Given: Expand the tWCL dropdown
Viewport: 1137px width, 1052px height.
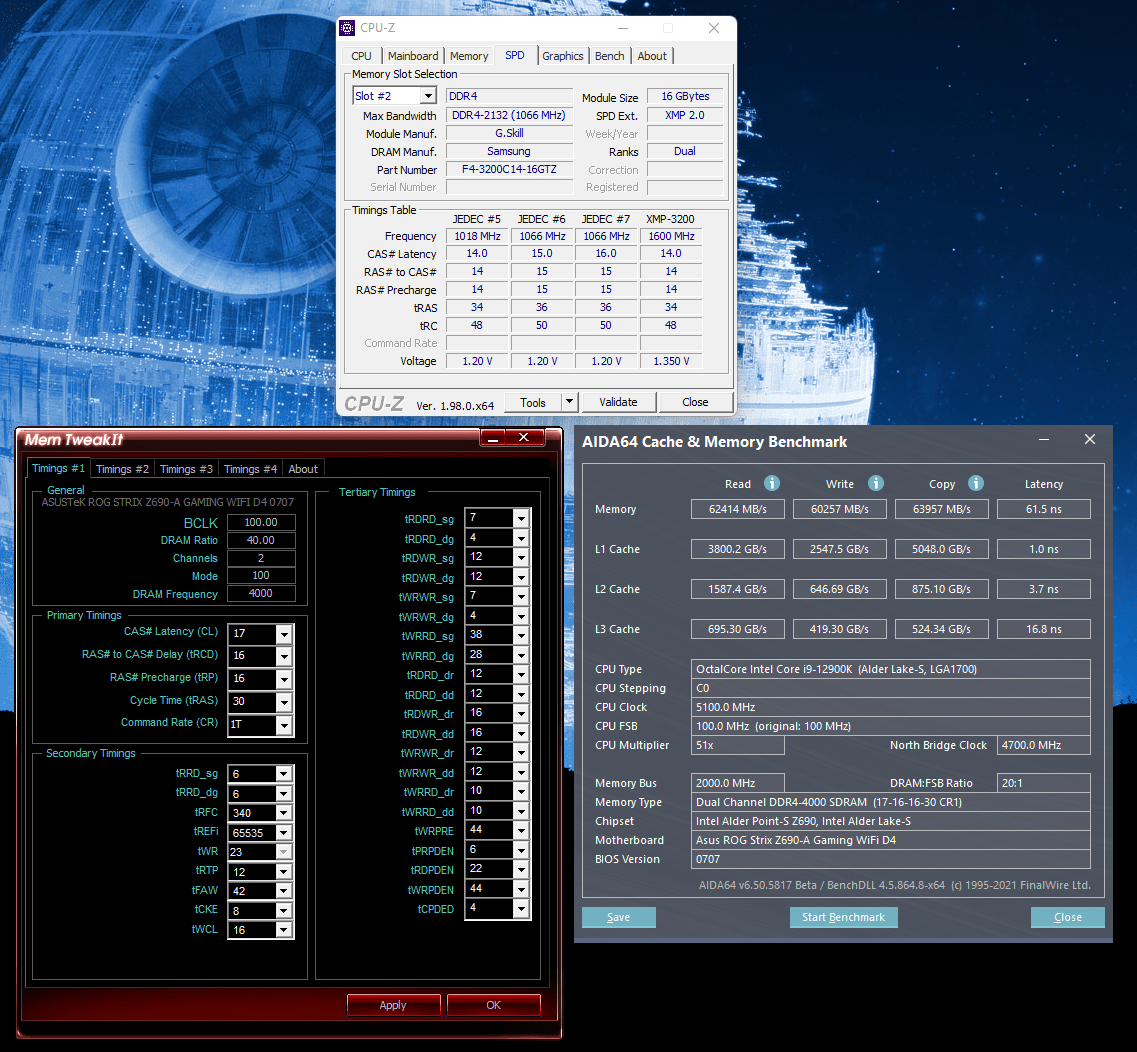Looking at the screenshot, I should click(284, 929).
